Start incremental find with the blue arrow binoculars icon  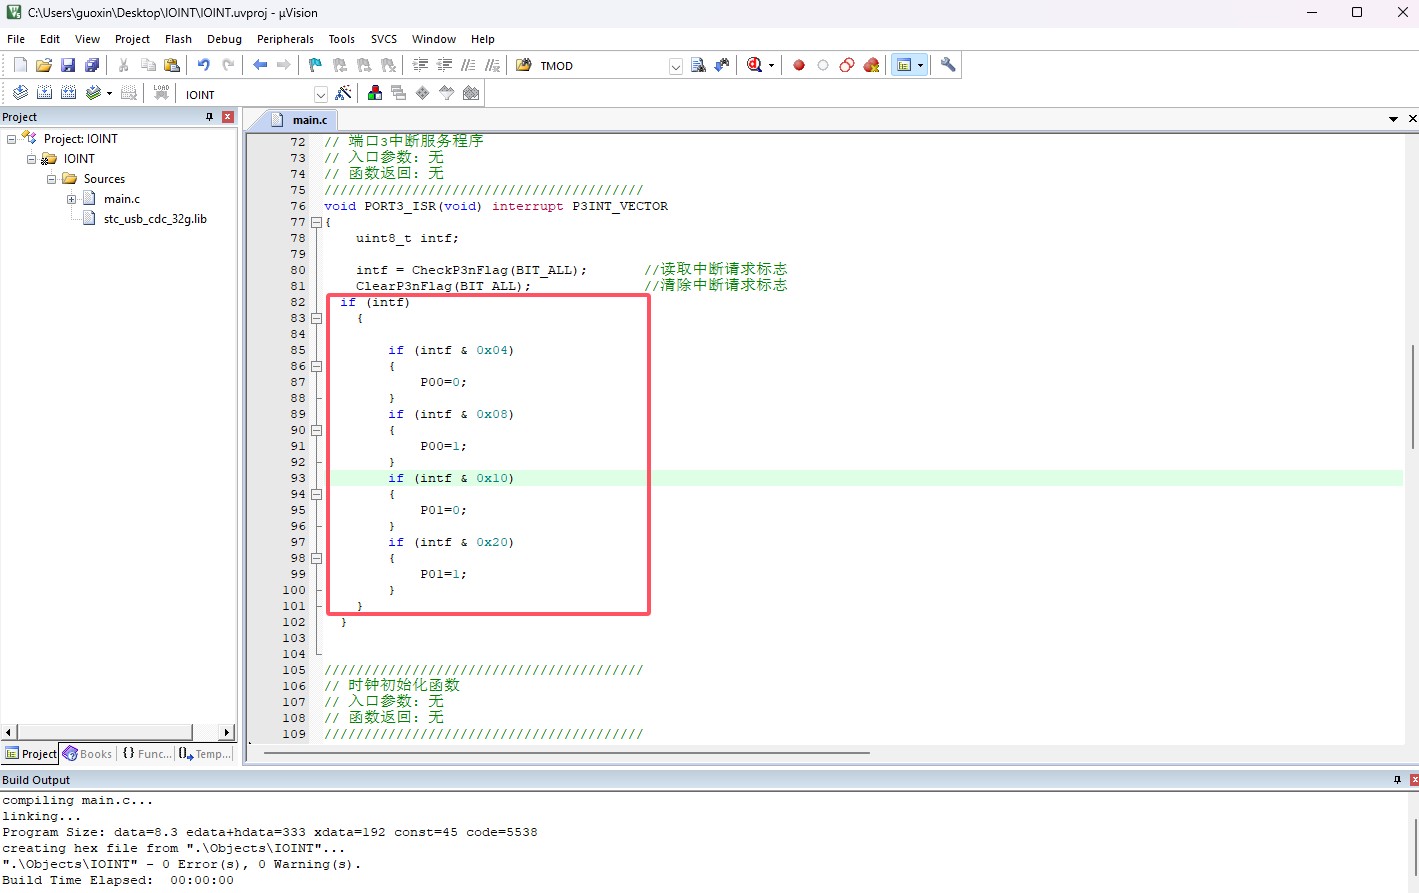coord(722,65)
